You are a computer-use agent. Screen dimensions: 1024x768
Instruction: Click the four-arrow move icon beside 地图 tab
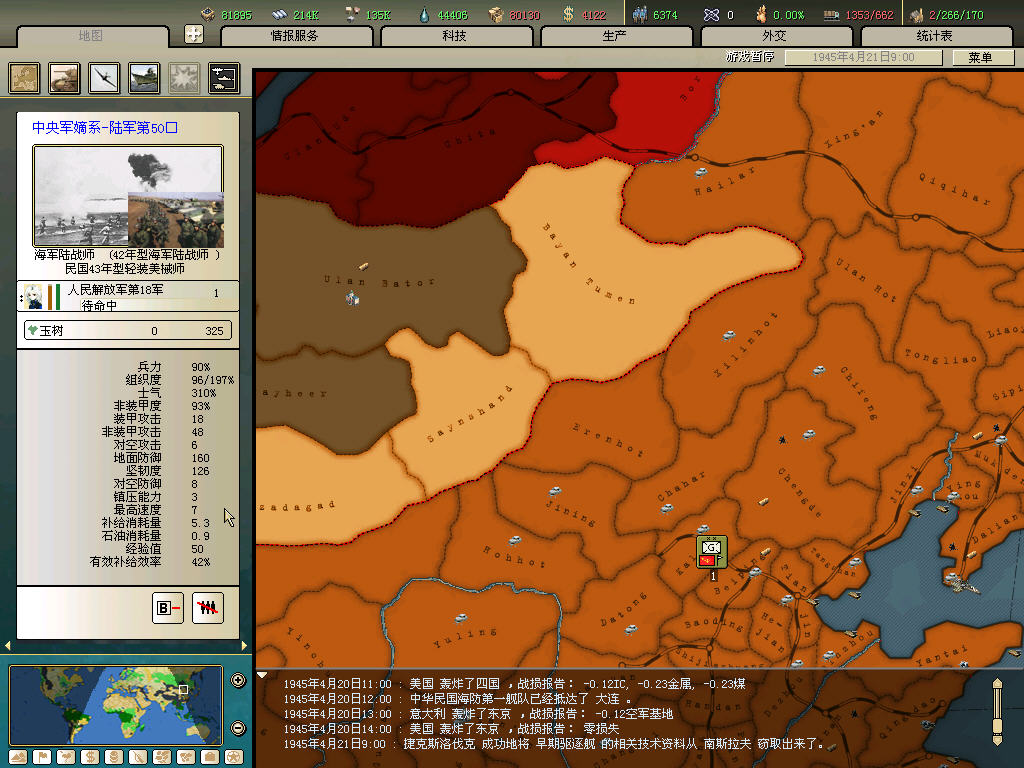pos(194,34)
